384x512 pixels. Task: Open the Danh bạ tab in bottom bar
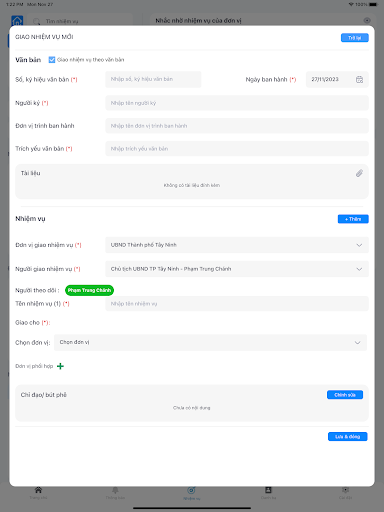pos(268,493)
